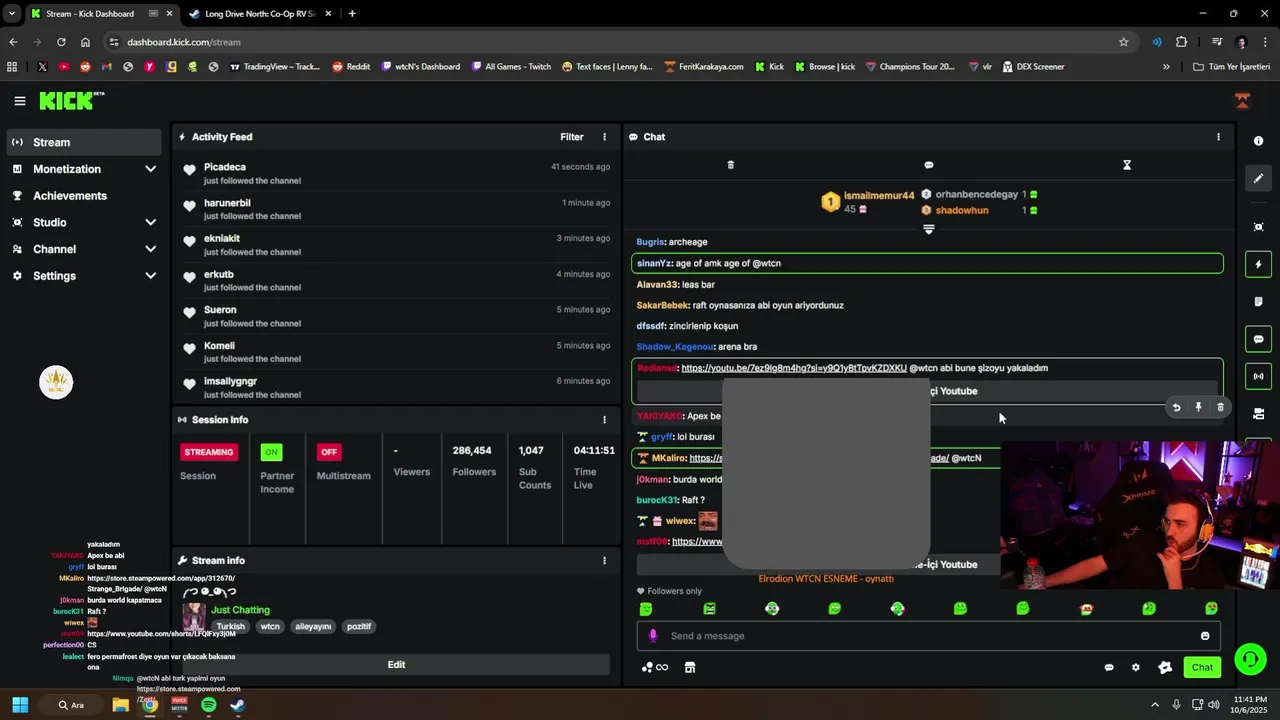Toggle Partner Income ON switch
This screenshot has height=720, width=1280.
[271, 452]
